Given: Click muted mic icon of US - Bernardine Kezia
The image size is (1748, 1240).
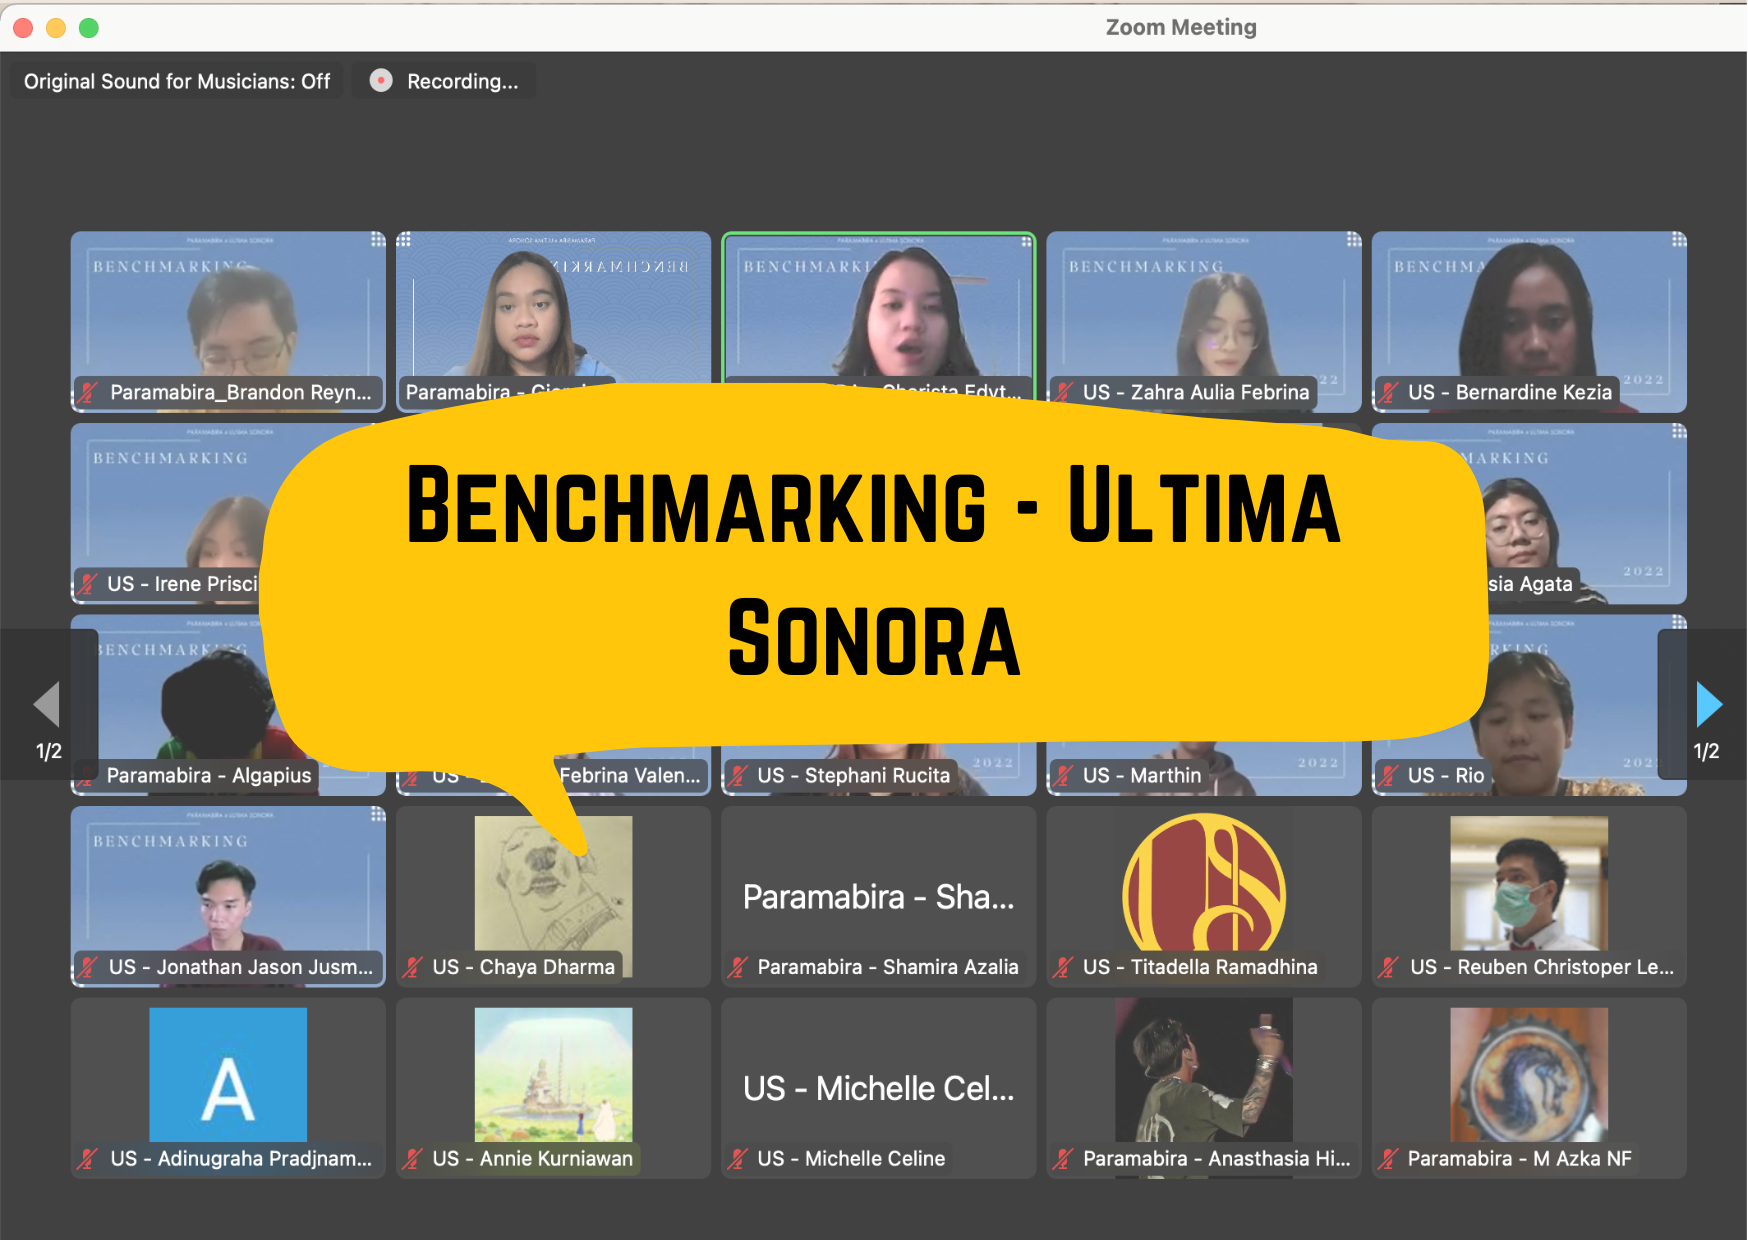Looking at the screenshot, I should (1389, 393).
